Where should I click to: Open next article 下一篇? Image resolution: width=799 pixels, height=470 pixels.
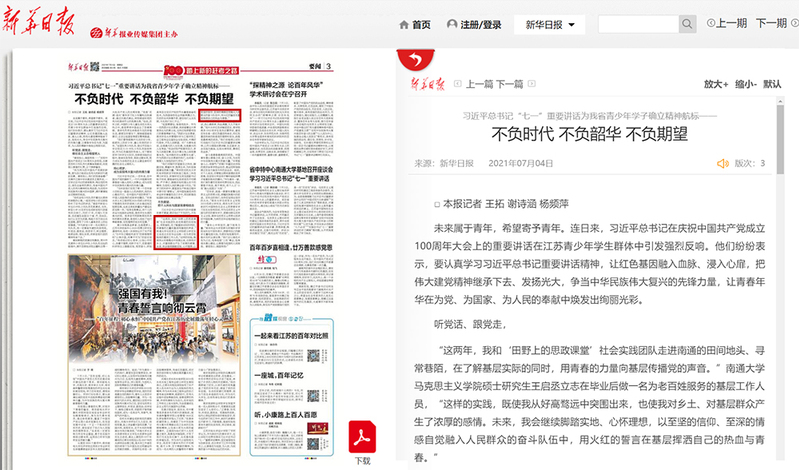coord(510,85)
